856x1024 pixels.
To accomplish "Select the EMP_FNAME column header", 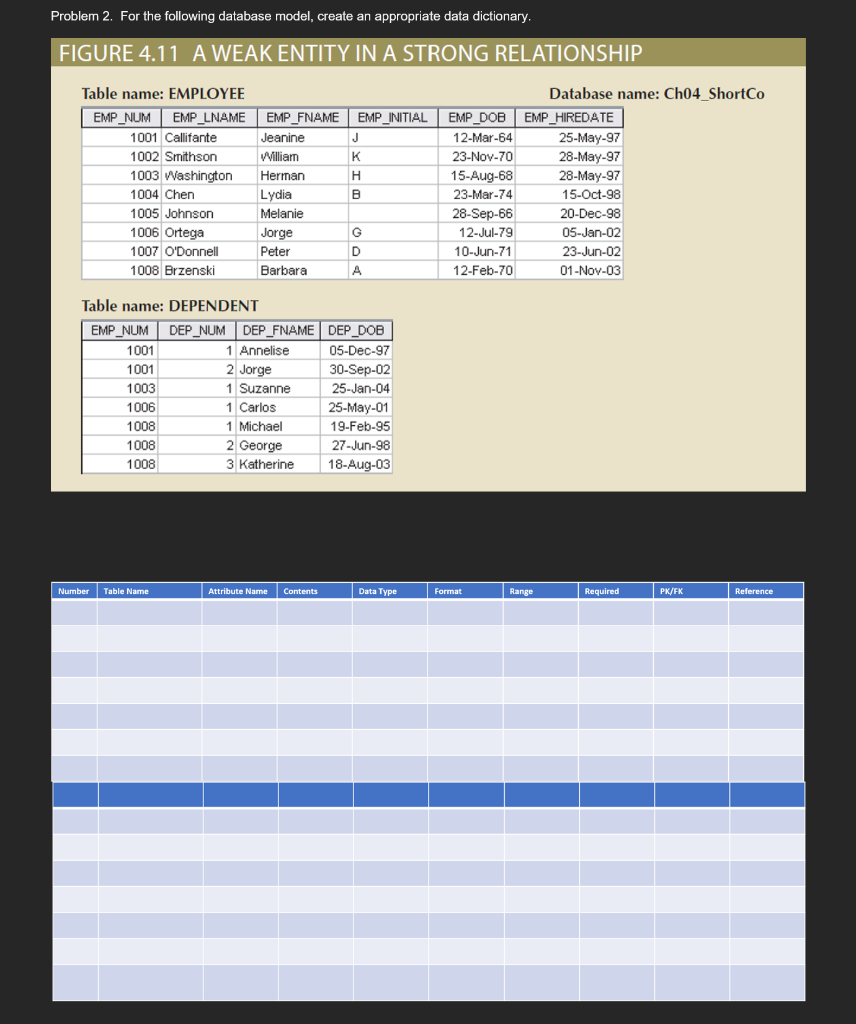I will point(302,118).
